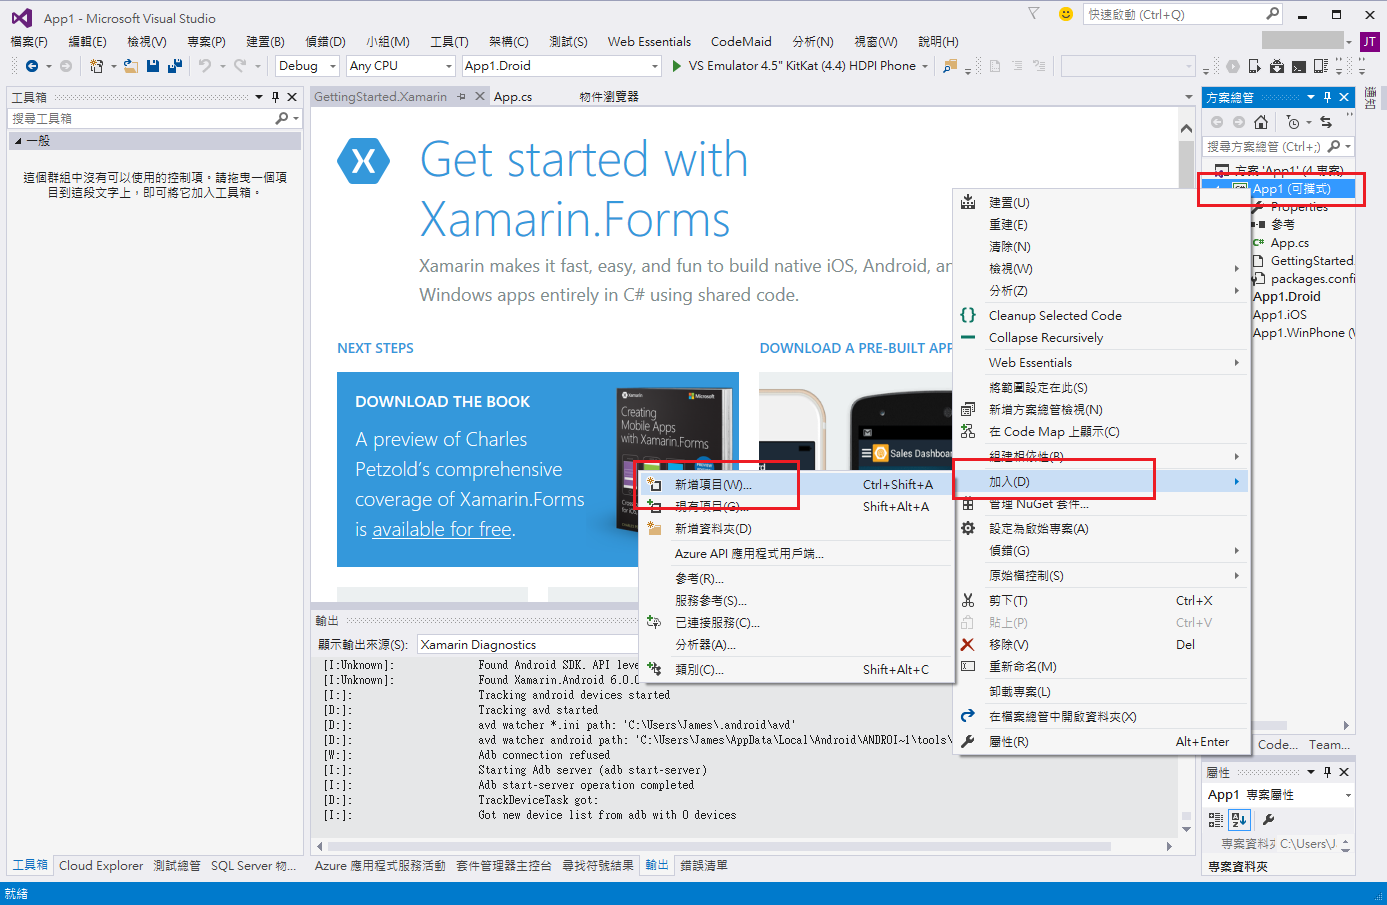Select 新增資料夾(D) in the submenu
This screenshot has height=905, width=1387.
(x=794, y=528)
